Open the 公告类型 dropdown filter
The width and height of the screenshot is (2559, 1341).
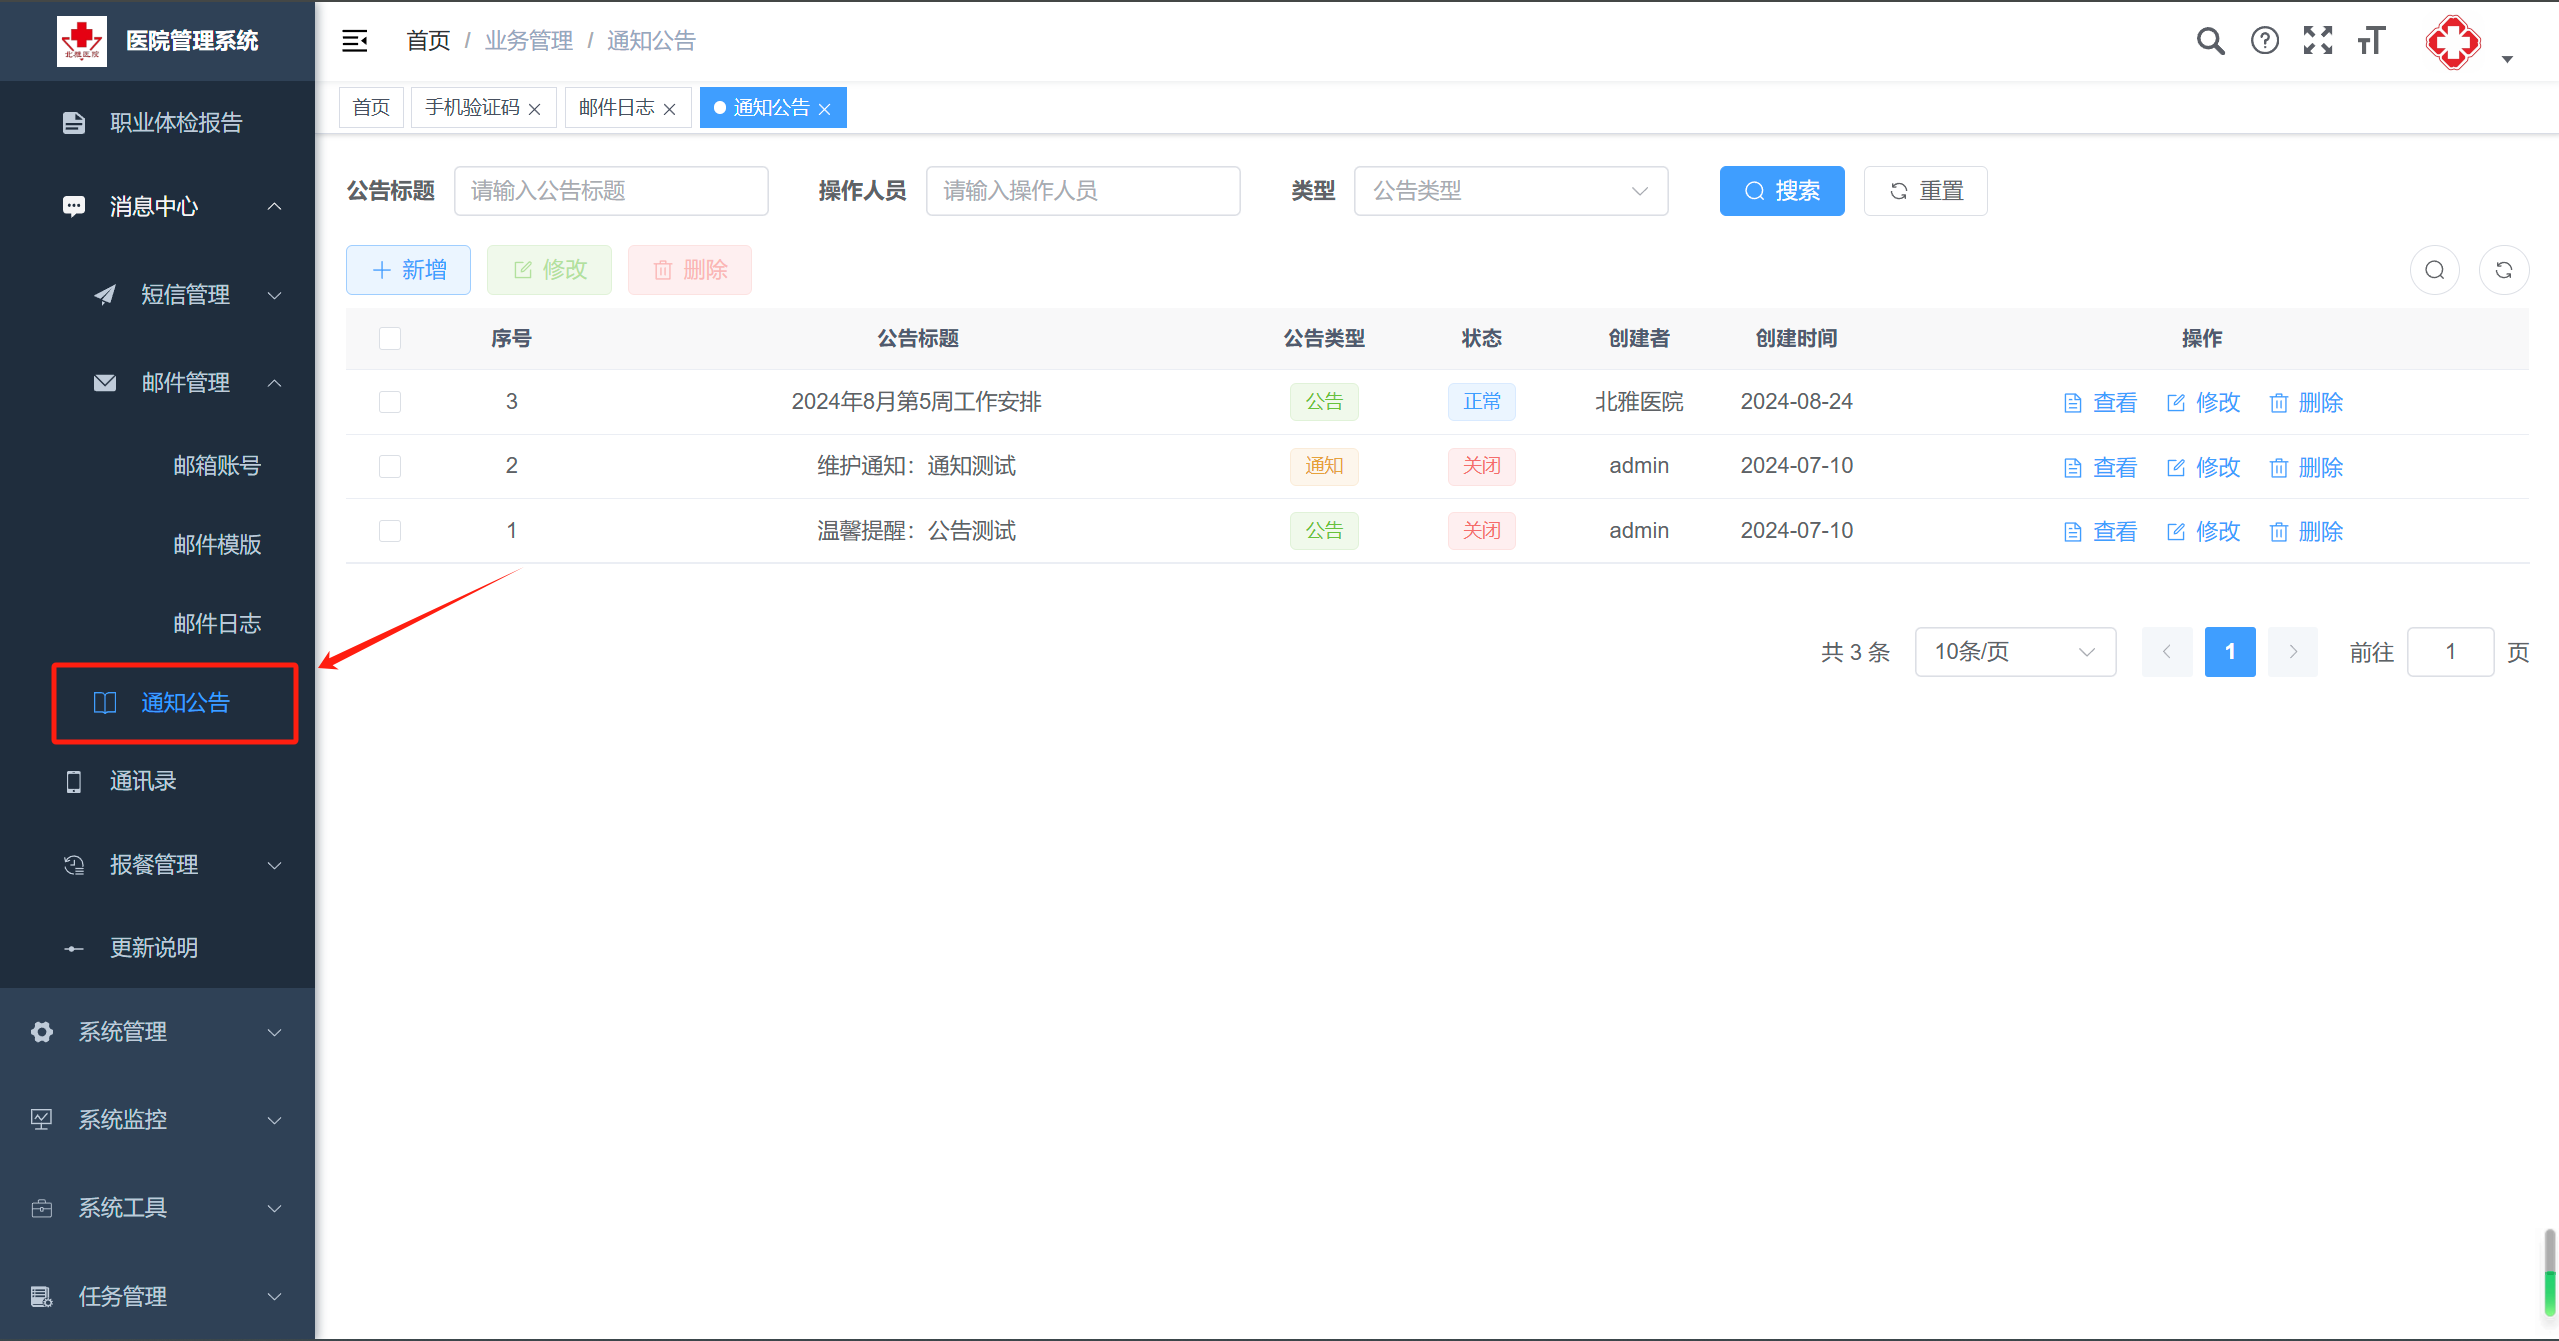pos(1510,191)
